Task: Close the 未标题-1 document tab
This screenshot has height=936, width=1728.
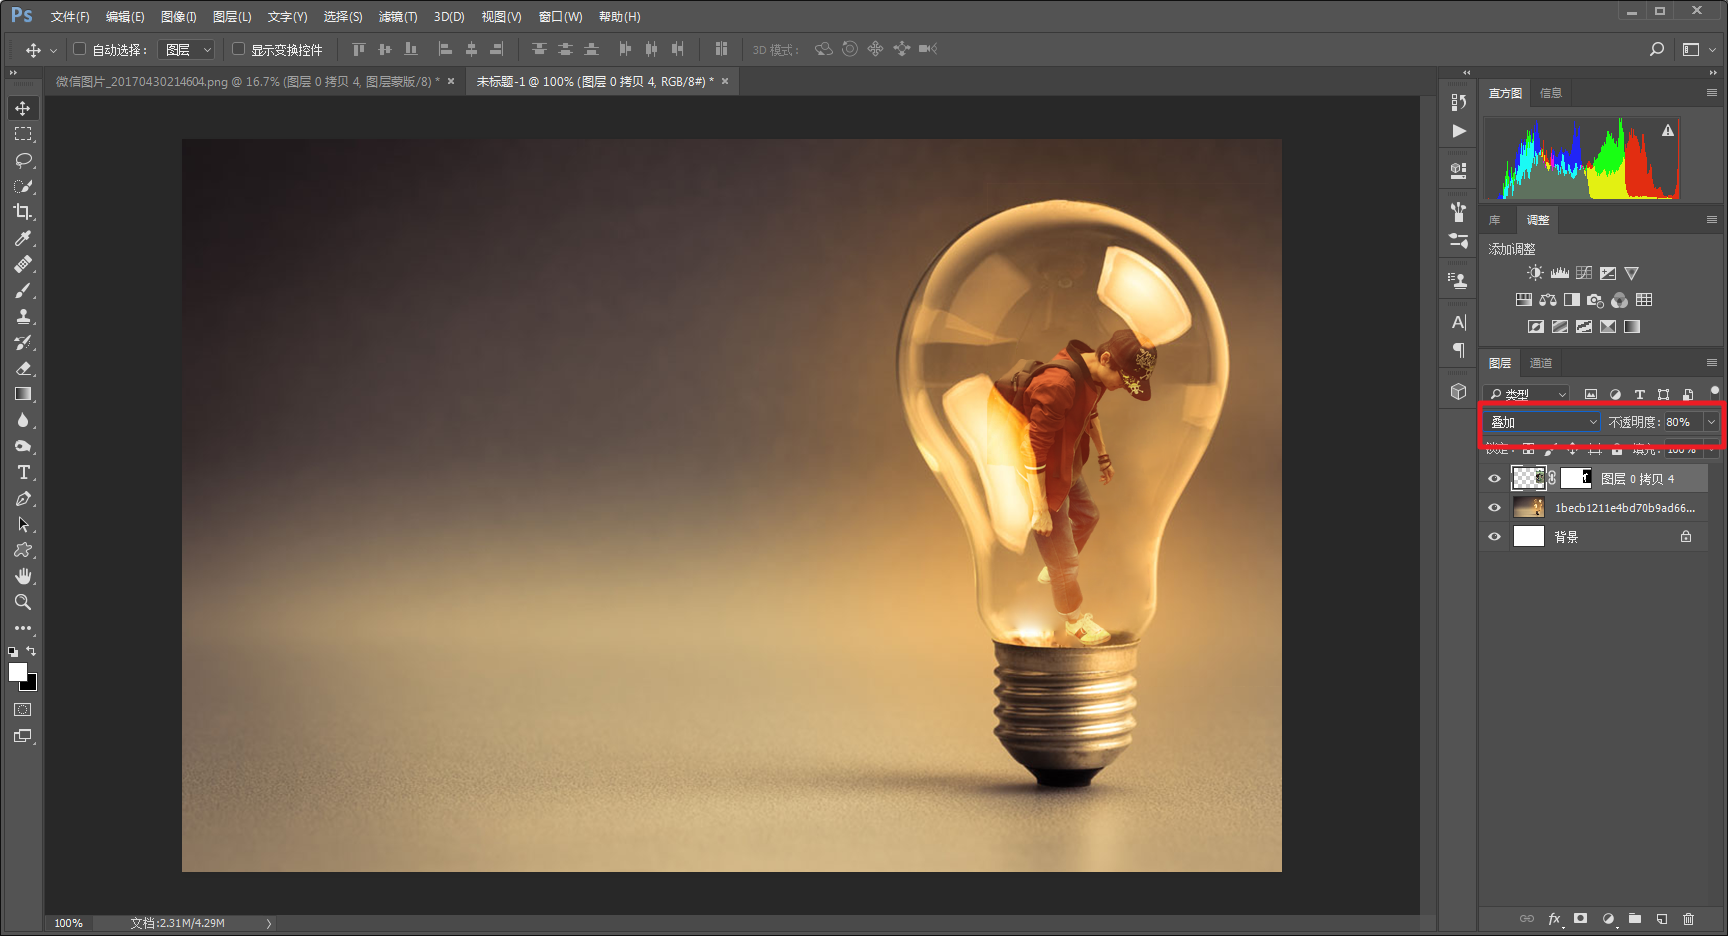Action: pyautogui.click(x=725, y=82)
